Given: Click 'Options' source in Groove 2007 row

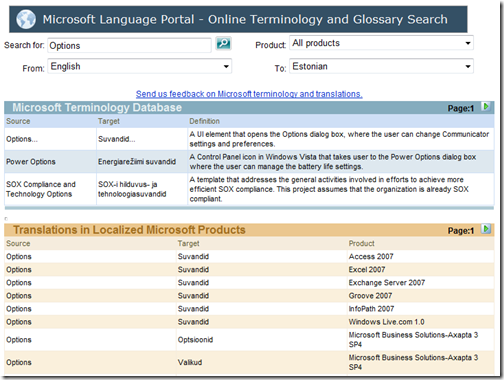Looking at the screenshot, I should [19, 296].
